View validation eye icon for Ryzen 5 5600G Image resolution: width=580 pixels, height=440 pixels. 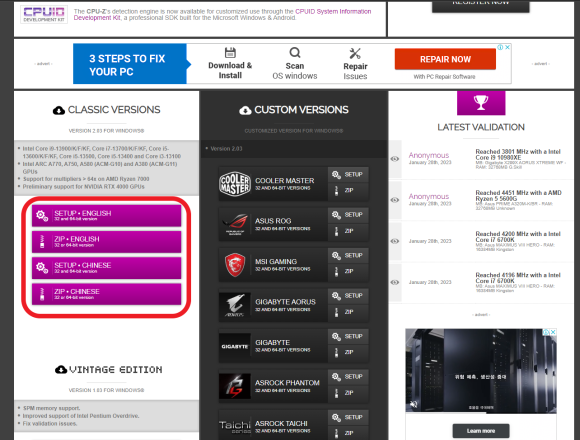click(395, 200)
